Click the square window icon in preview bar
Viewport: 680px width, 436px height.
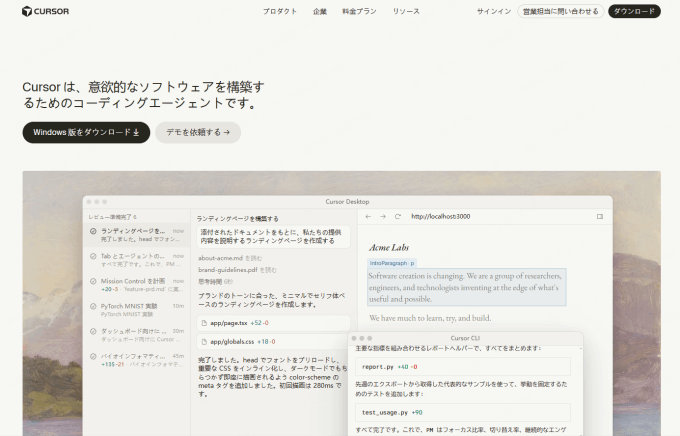tap(600, 216)
